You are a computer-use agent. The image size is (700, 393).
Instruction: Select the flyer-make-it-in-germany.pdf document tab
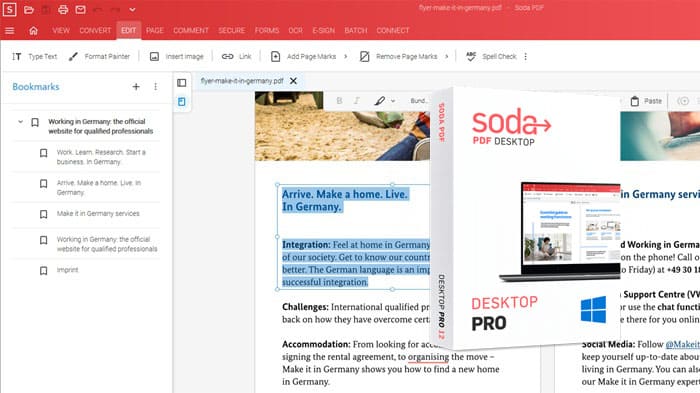pyautogui.click(x=242, y=81)
